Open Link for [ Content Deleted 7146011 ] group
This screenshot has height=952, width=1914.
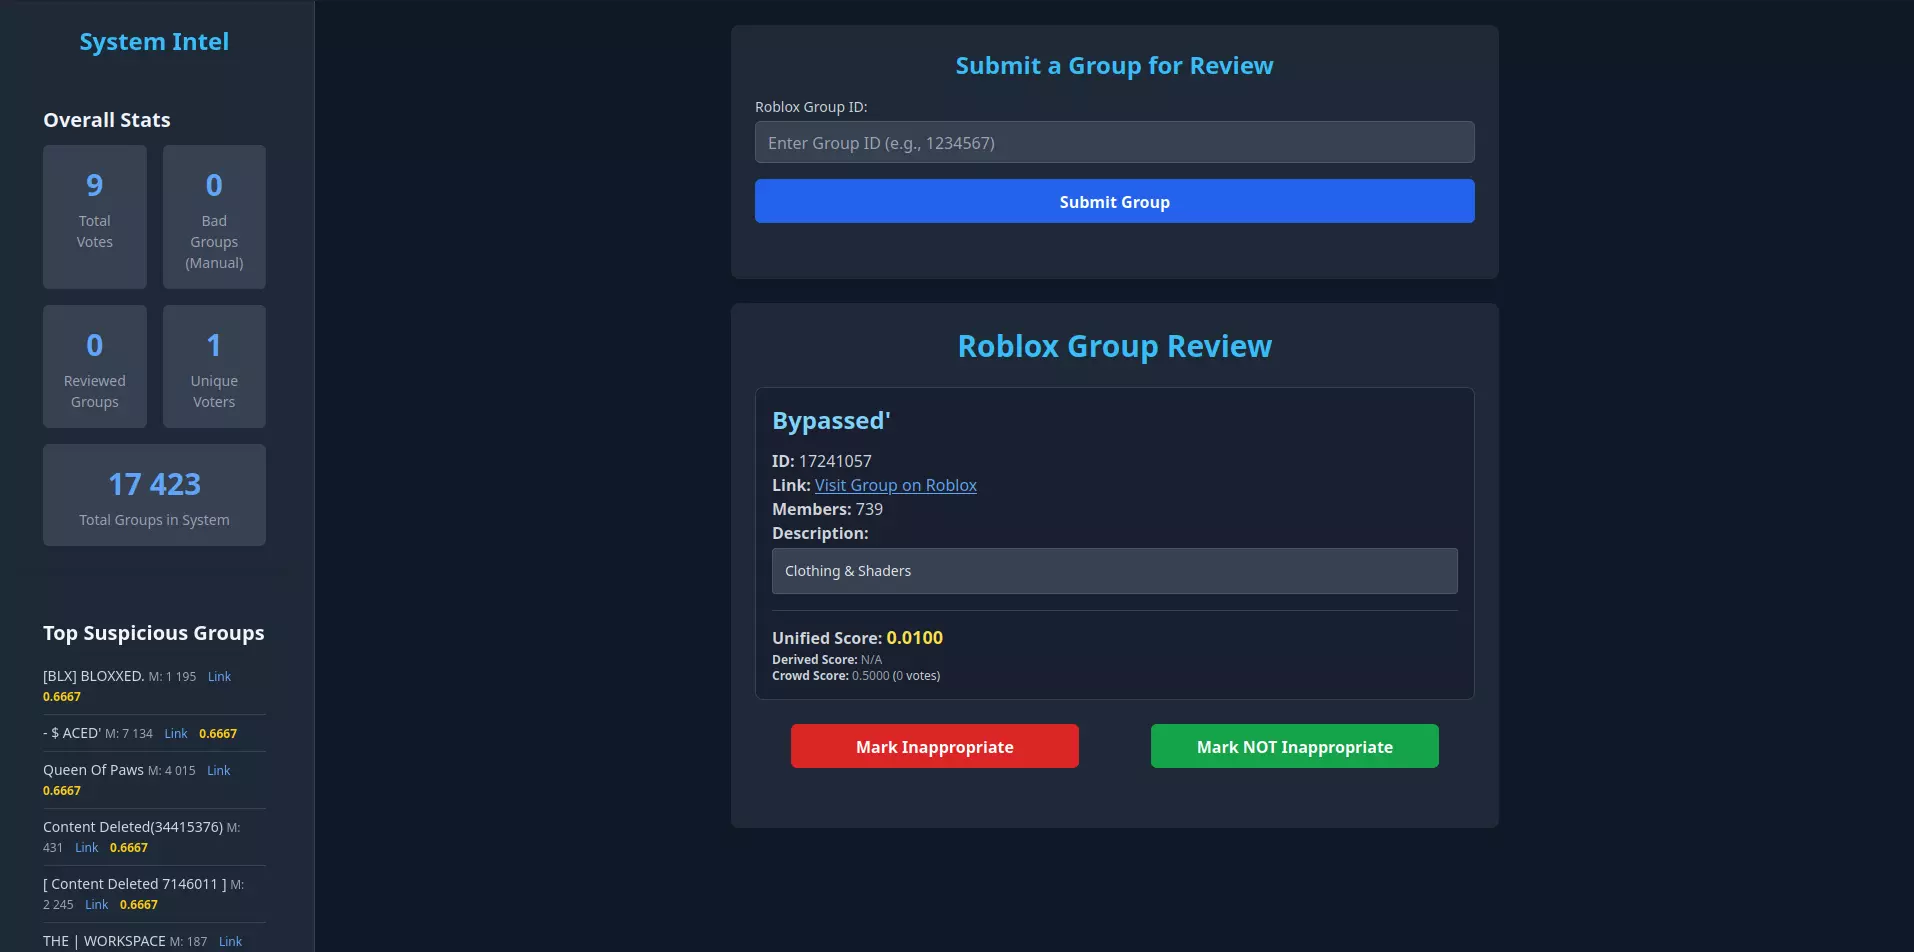(97, 905)
